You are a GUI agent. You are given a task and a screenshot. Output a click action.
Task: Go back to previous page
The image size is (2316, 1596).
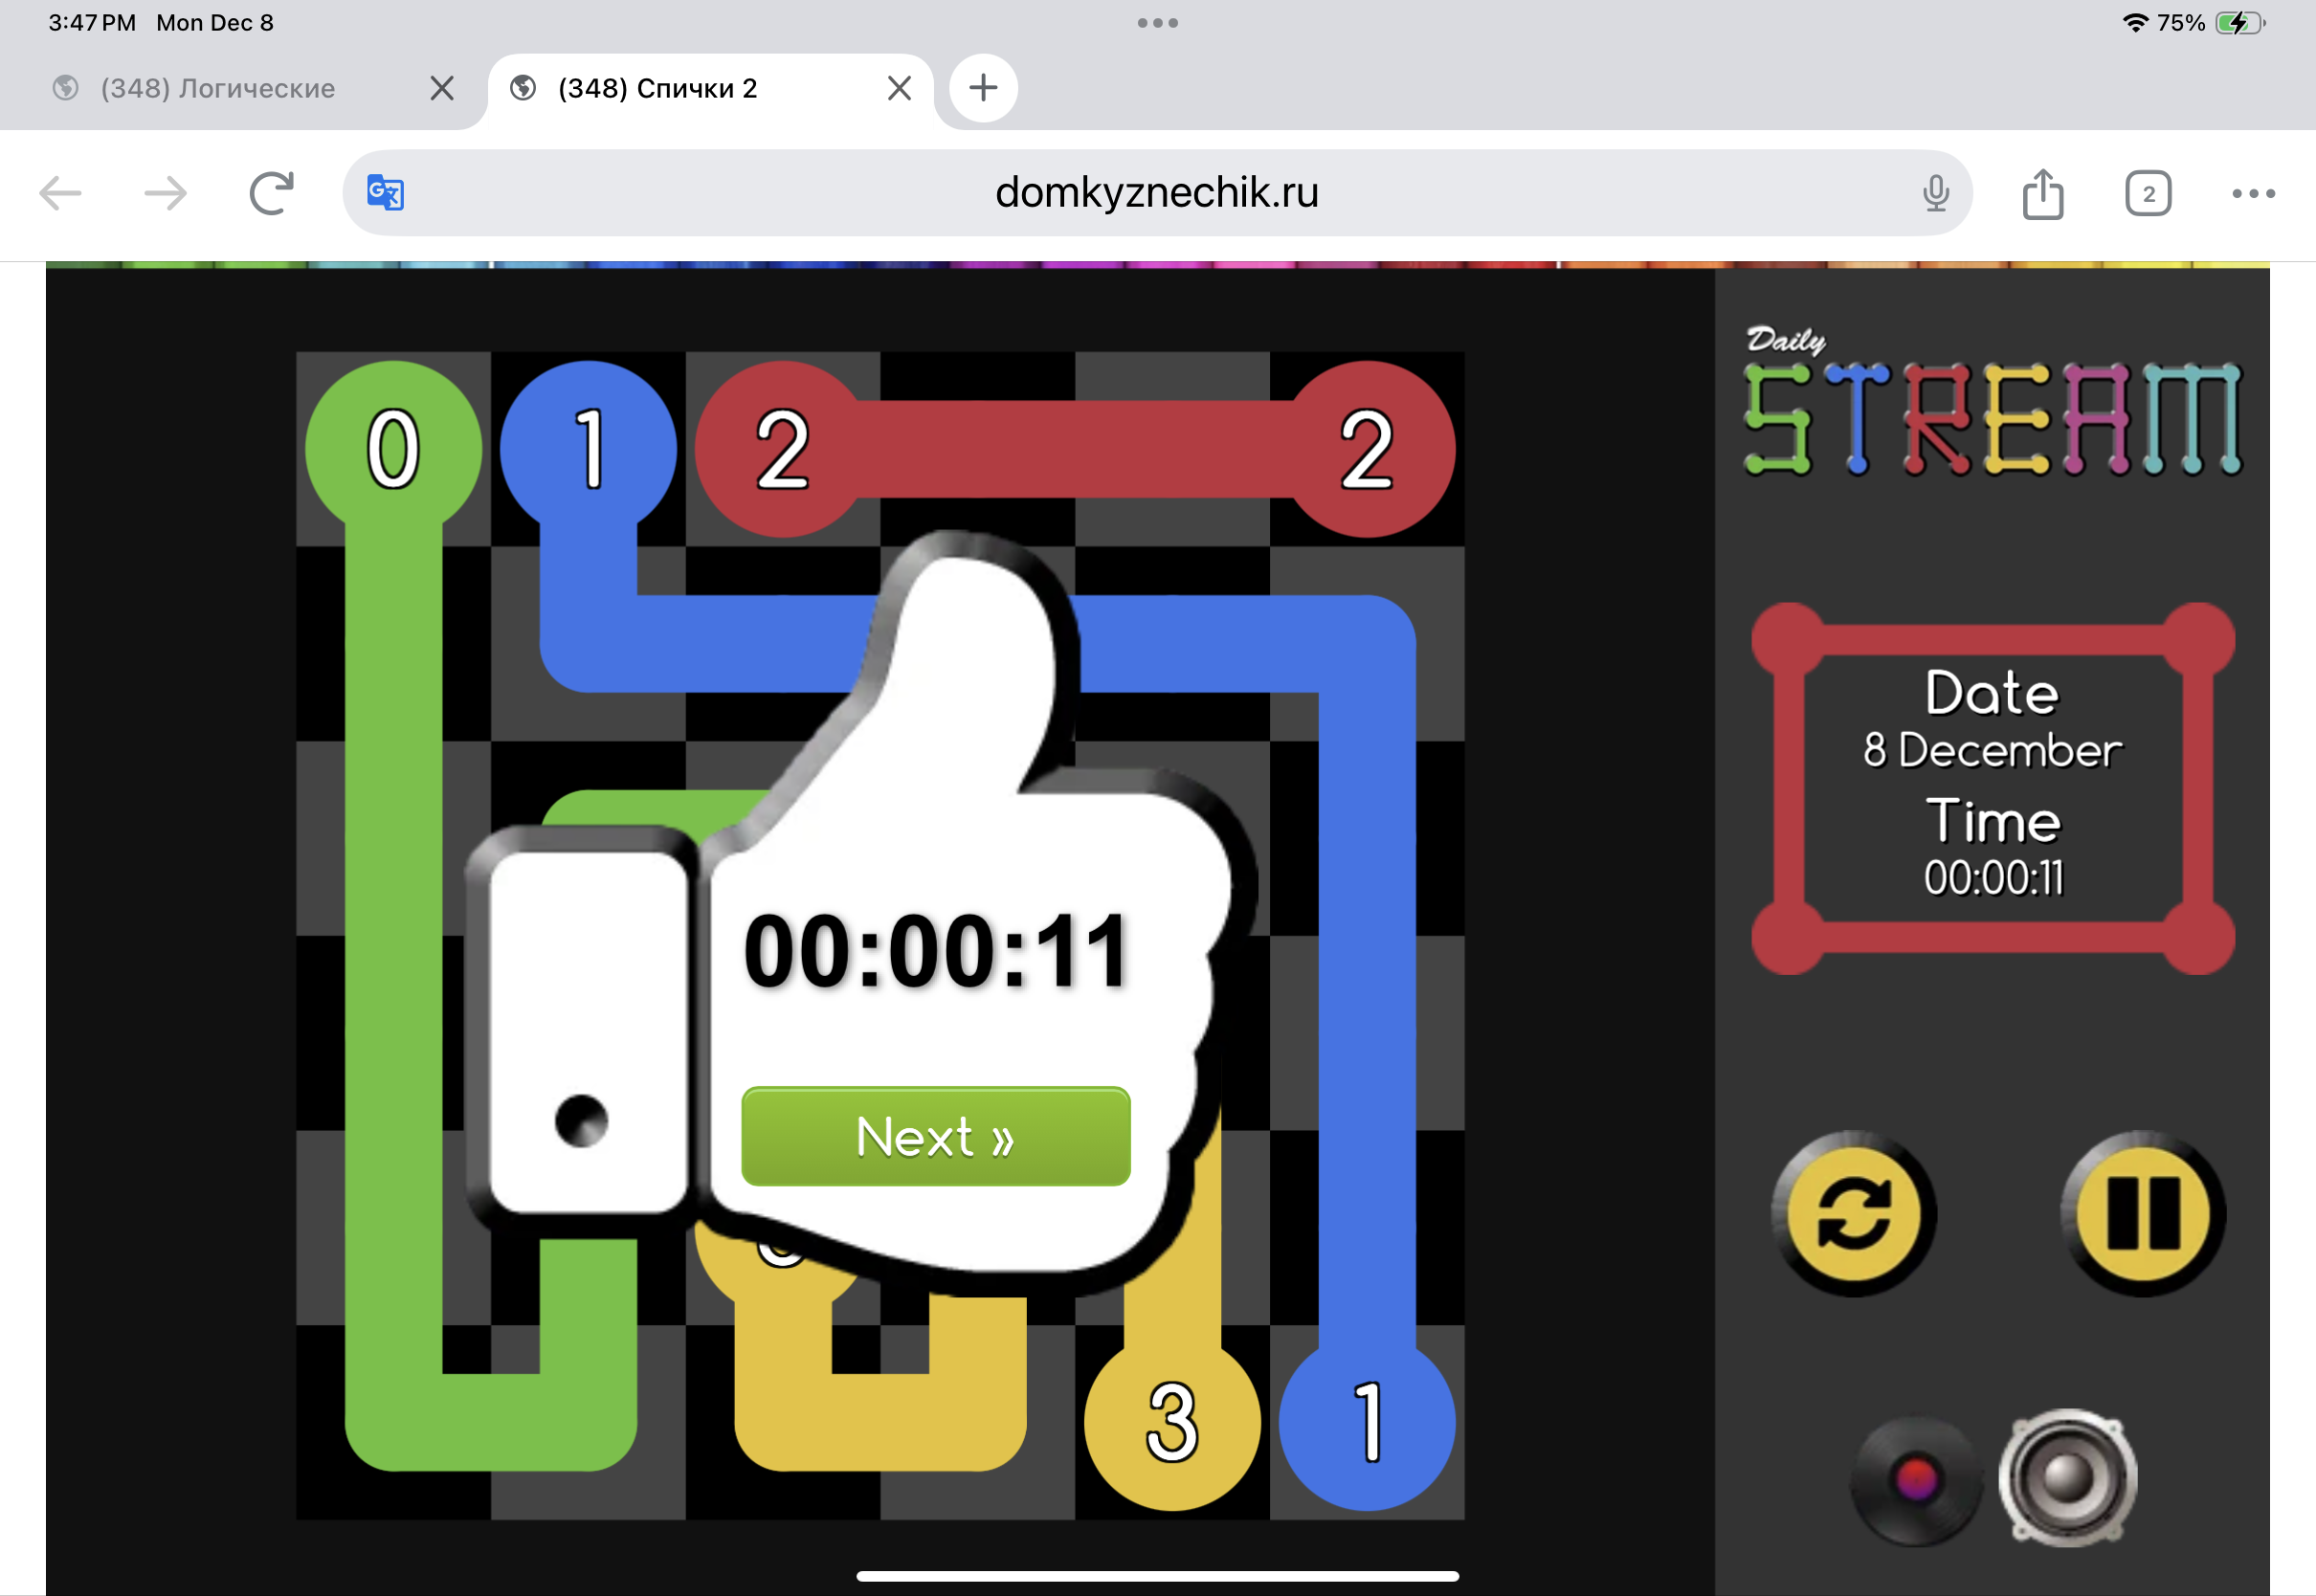pyautogui.click(x=60, y=193)
